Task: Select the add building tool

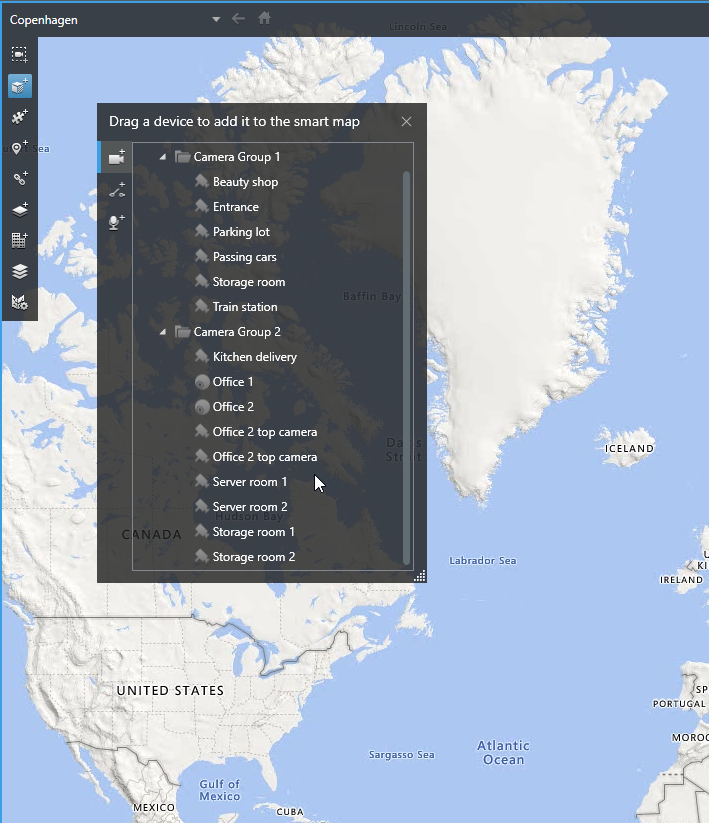Action: 19,240
